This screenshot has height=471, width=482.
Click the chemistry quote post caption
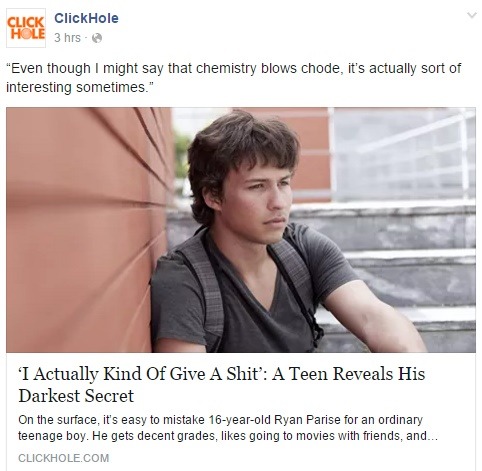coord(233,78)
